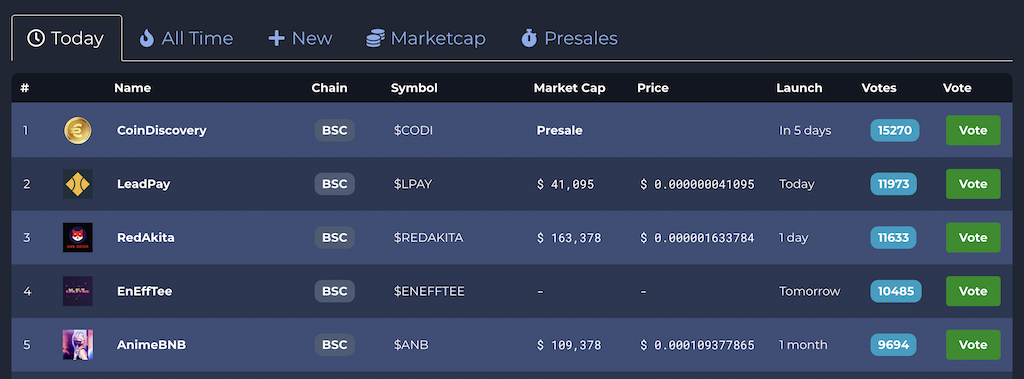Viewport: 1024px width, 379px height.
Task: Click the BSC chain badge for LeadPay
Action: coord(335,184)
